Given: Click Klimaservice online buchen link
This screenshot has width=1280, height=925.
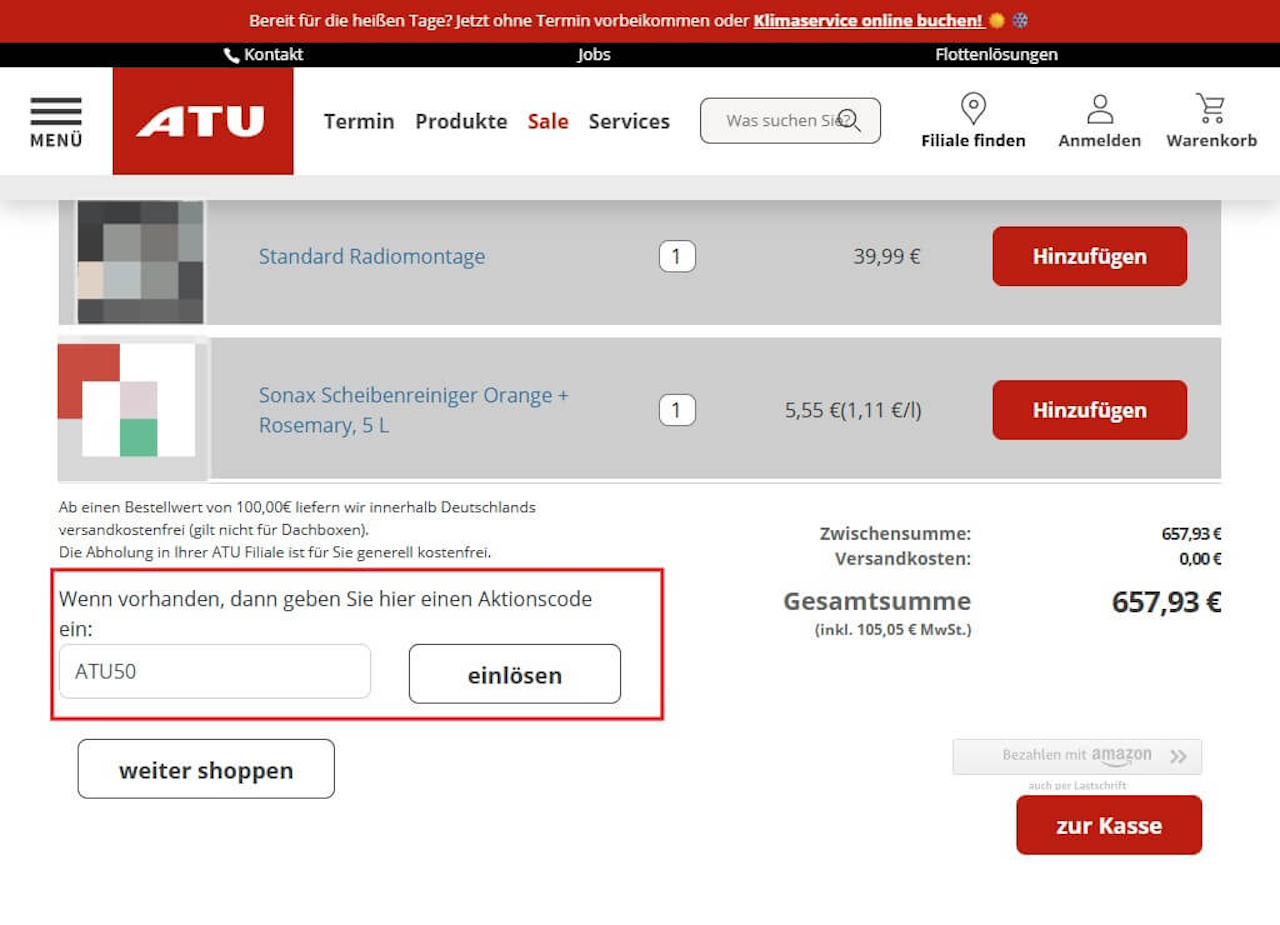Looking at the screenshot, I should pyautogui.click(x=868, y=20).
